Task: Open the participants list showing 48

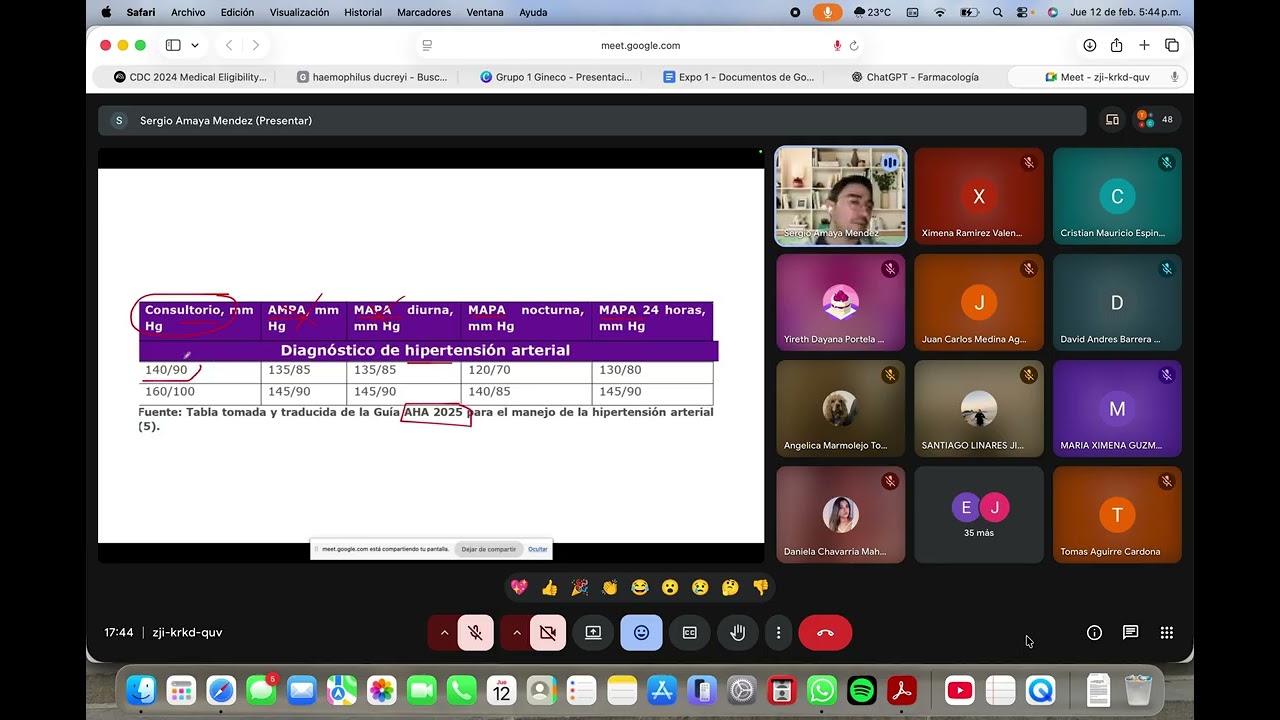Action: coord(1156,120)
